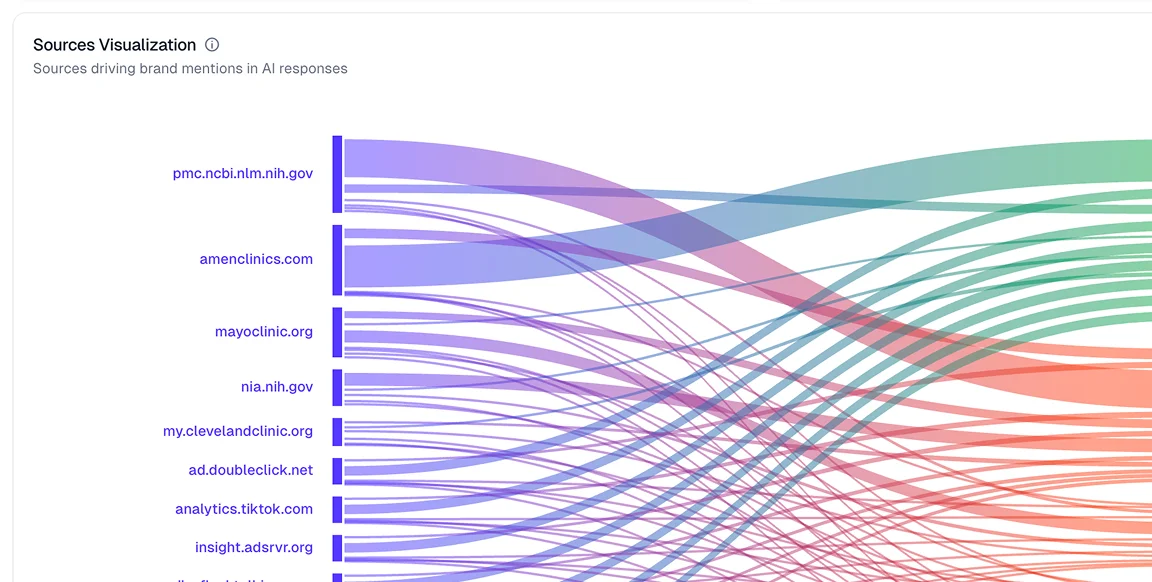Viewport: 1152px width, 582px height.
Task: Click the analytics.tiktok.com node bar
Action: coord(338,510)
